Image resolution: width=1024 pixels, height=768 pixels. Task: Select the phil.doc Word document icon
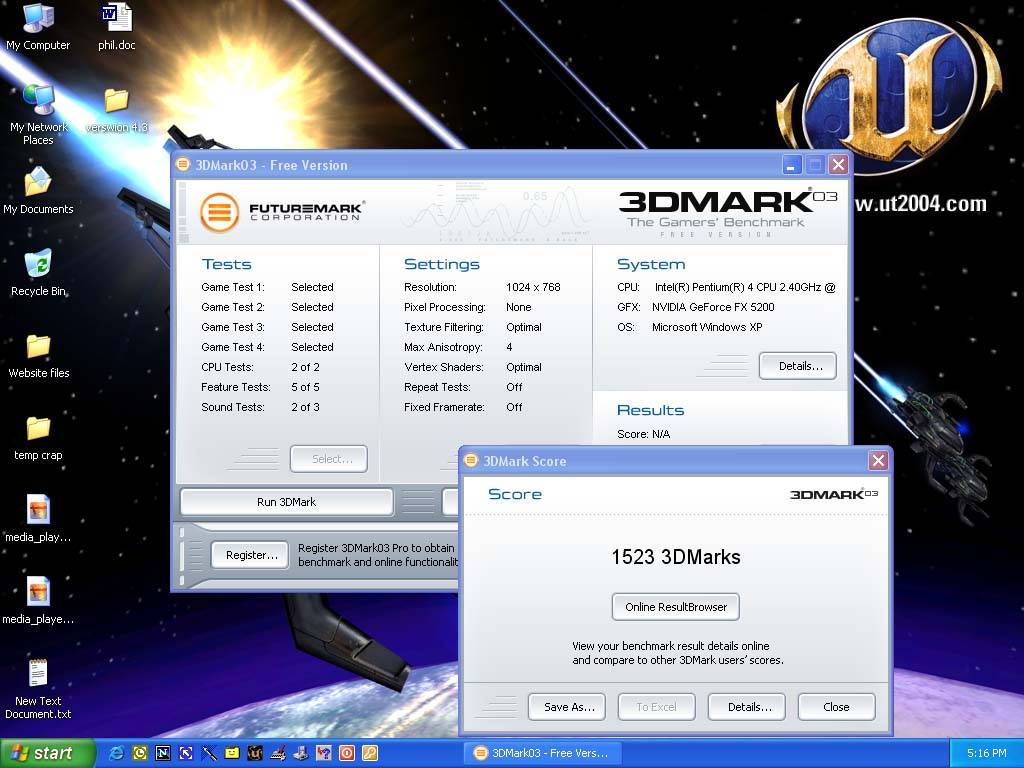point(117,26)
